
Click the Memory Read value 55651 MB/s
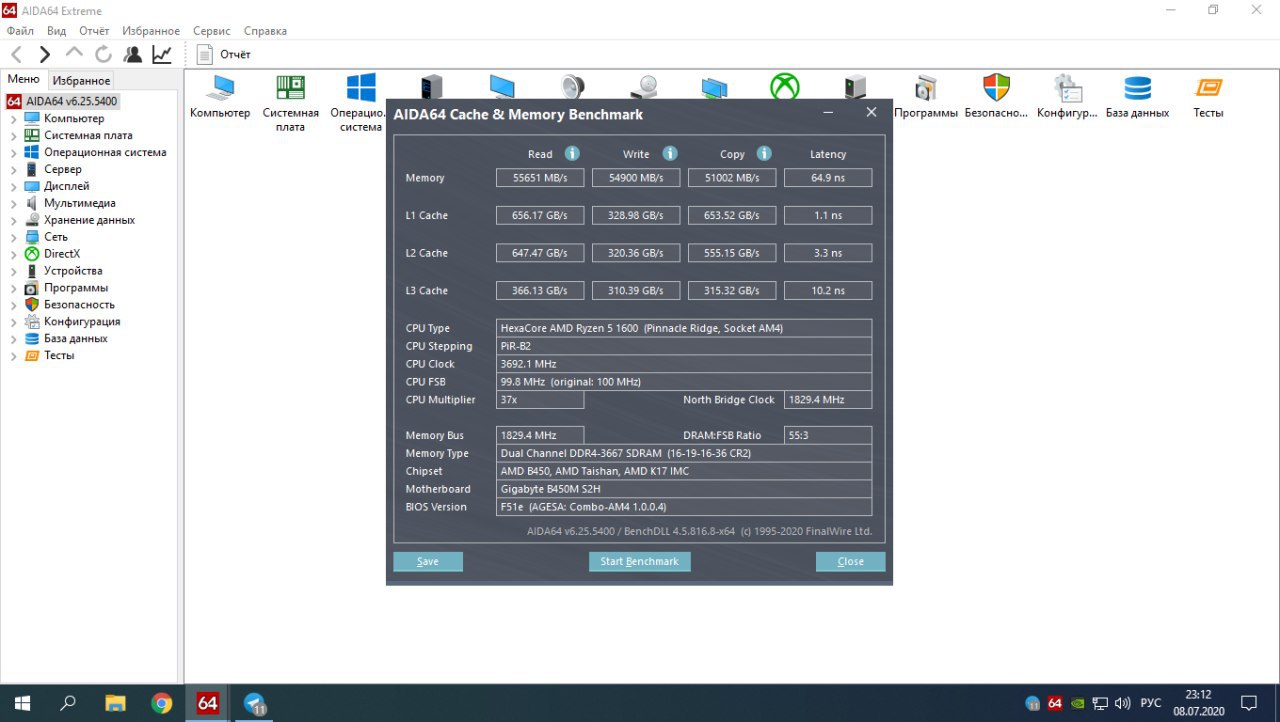[x=540, y=178]
